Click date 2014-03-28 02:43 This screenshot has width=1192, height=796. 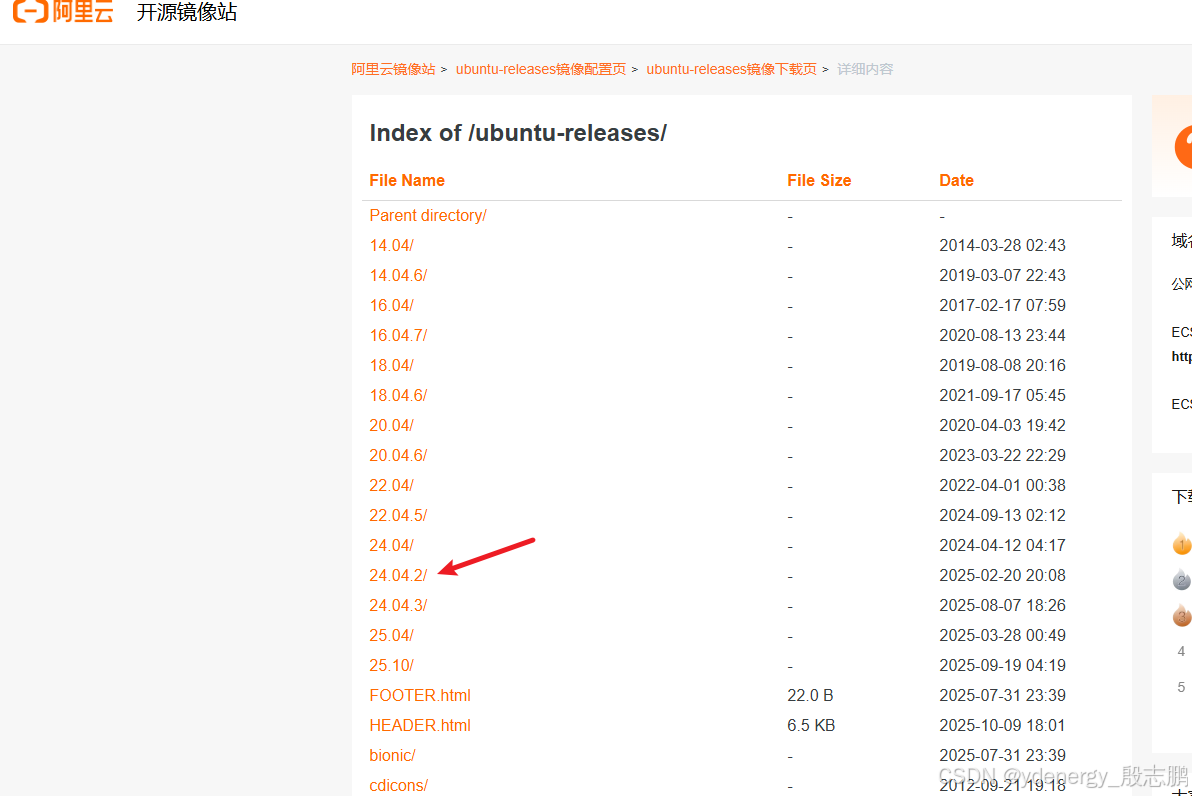[x=1002, y=246]
